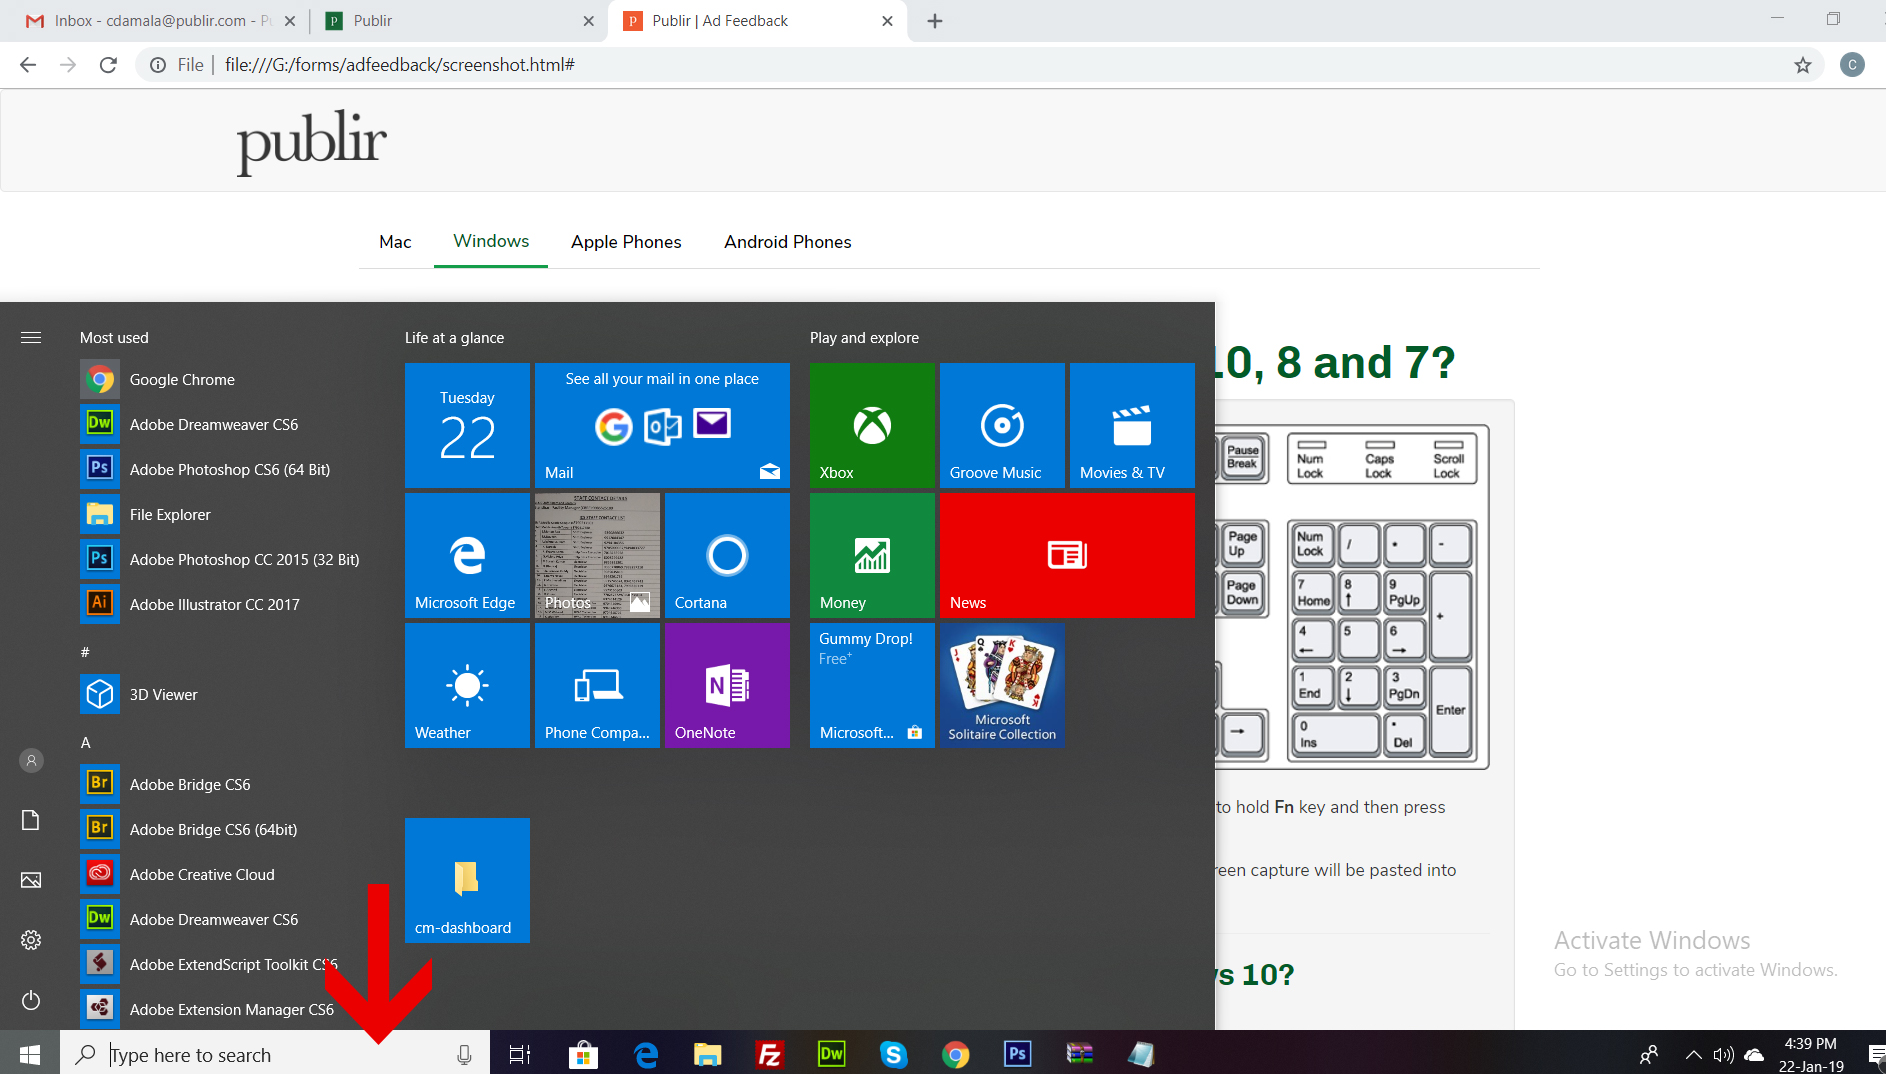The width and height of the screenshot is (1886, 1074).
Task: Switch to the Mac tab
Action: 395,242
